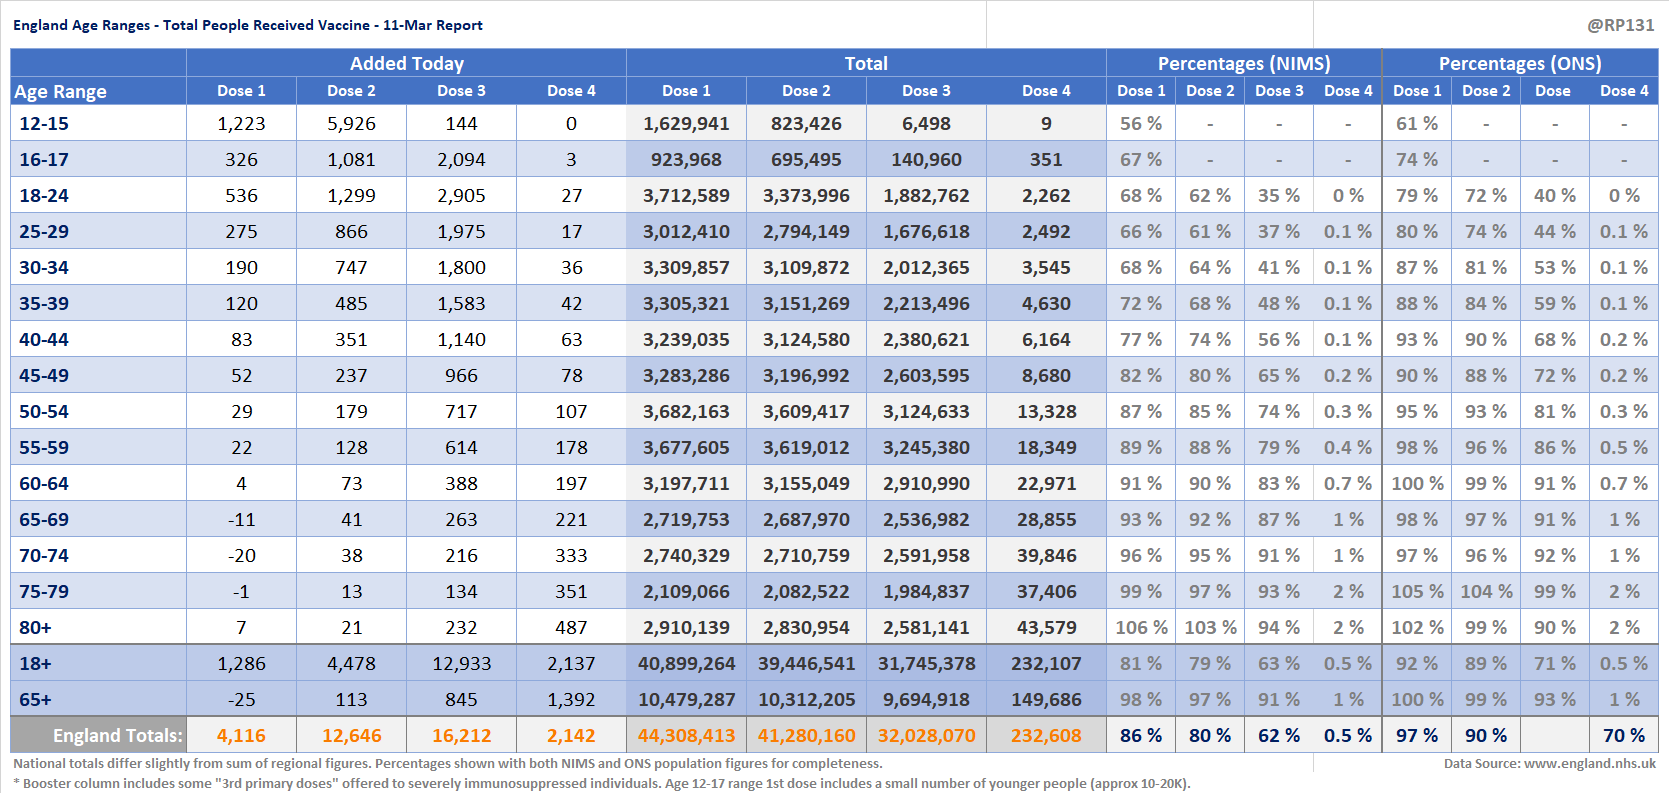This screenshot has height=793, width=1669.
Task: Click the 18+ summary row label
Action: 35,664
